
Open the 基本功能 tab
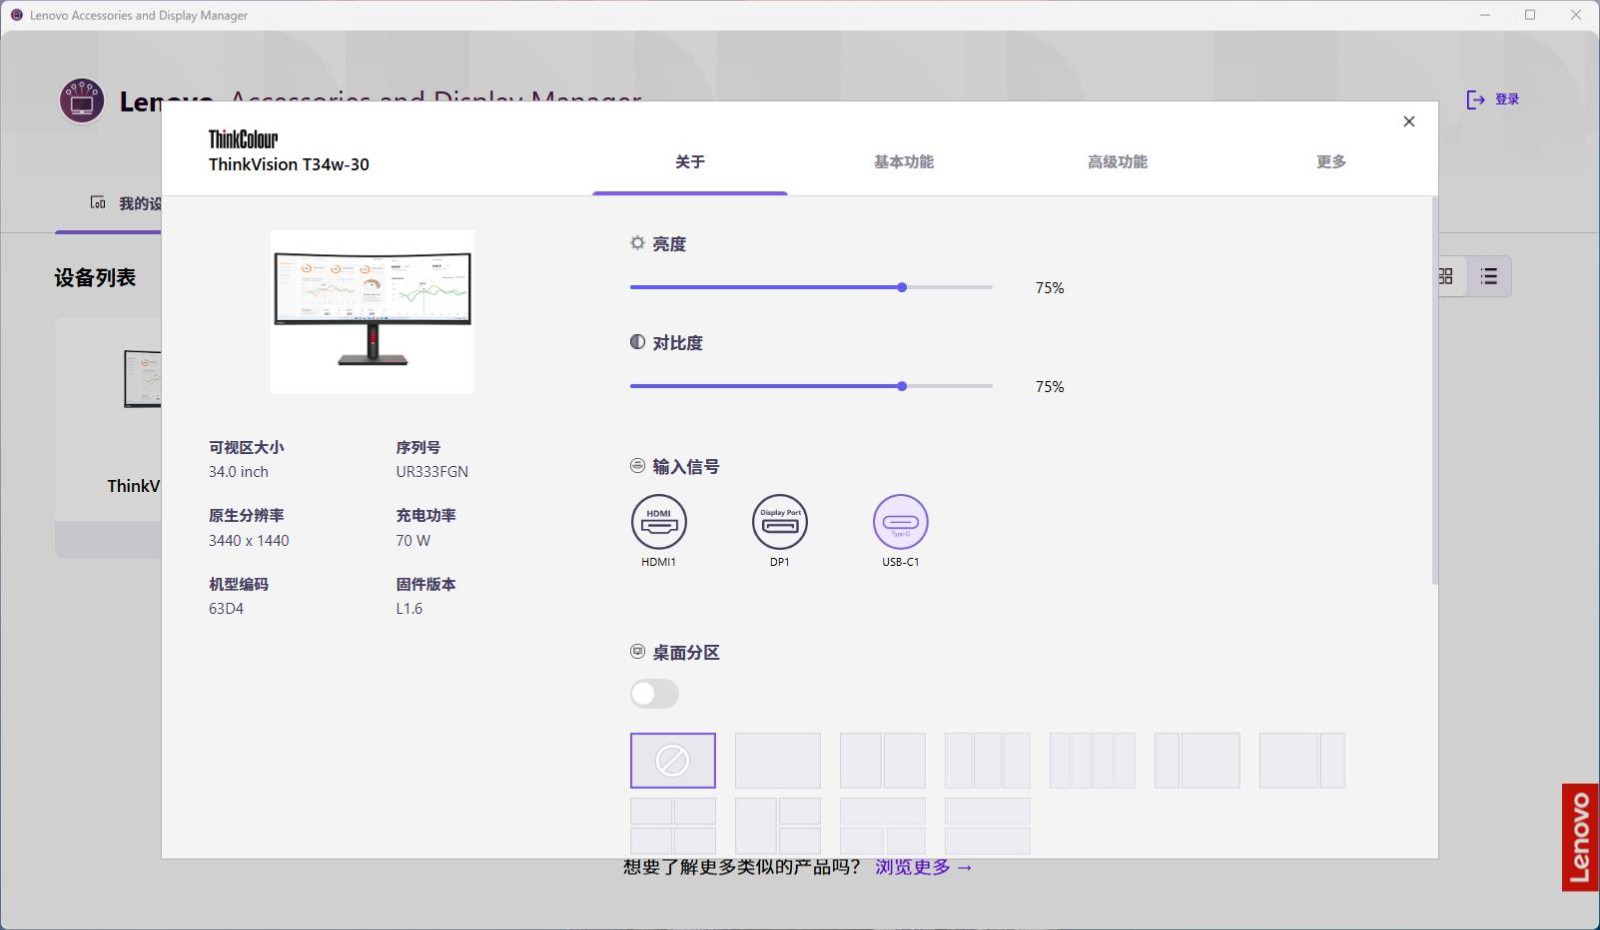[x=903, y=162]
